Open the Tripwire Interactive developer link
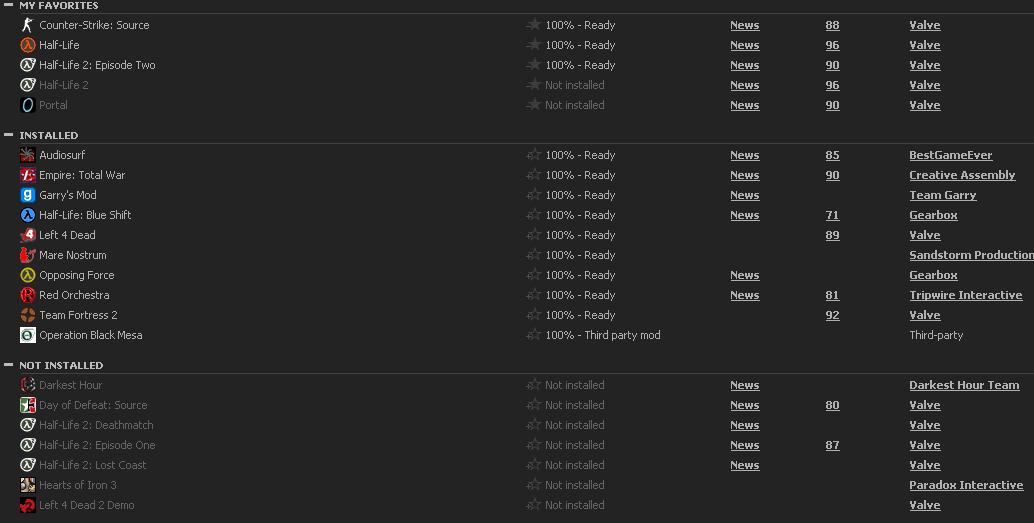This screenshot has height=523, width=1034. click(965, 295)
